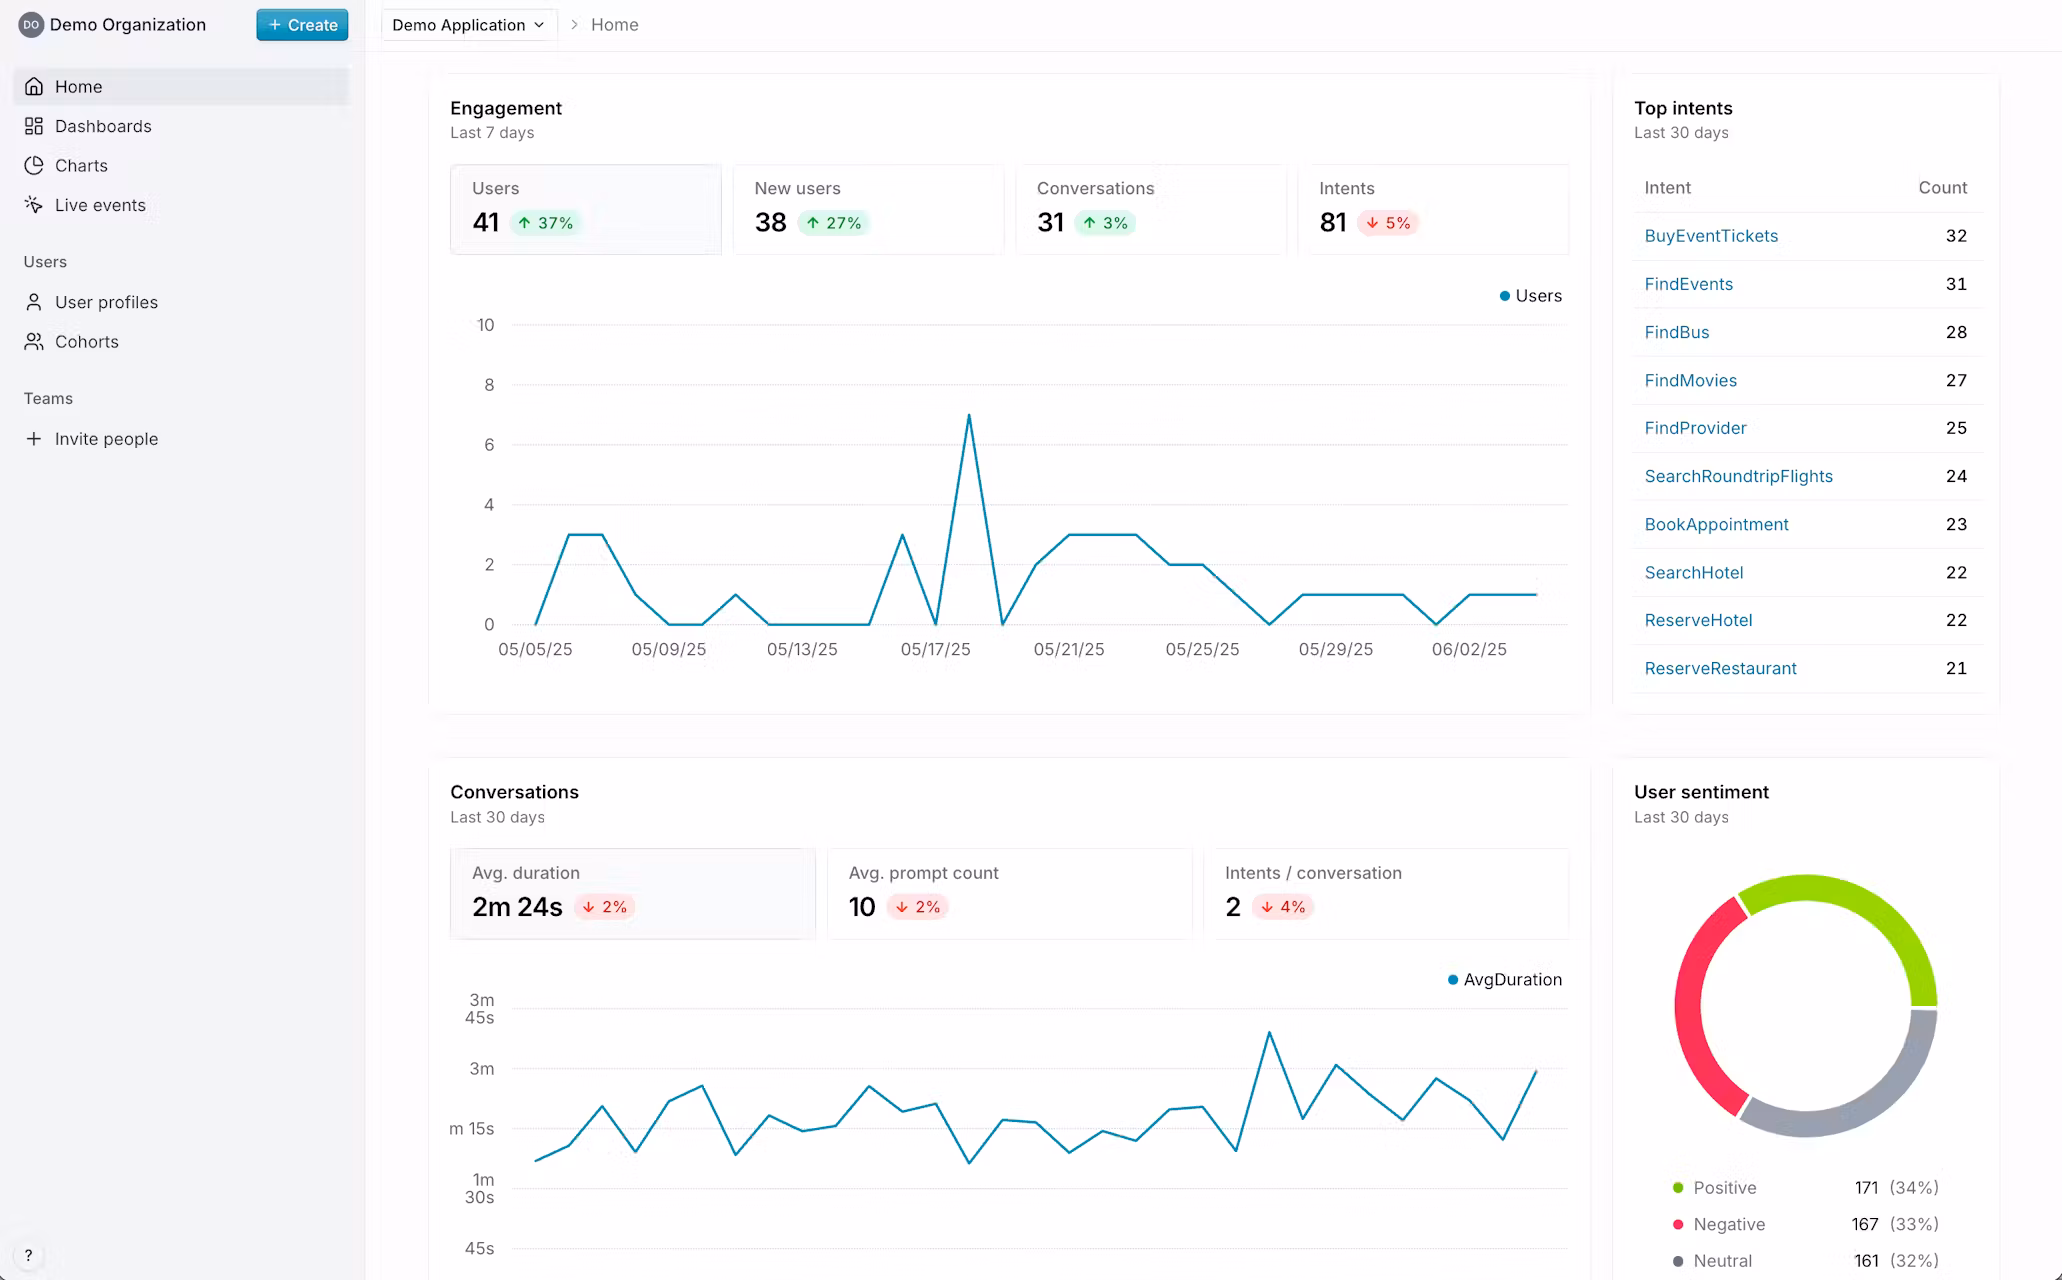Select the New users metric tab
This screenshot has width=2062, height=1280.
(x=868, y=209)
